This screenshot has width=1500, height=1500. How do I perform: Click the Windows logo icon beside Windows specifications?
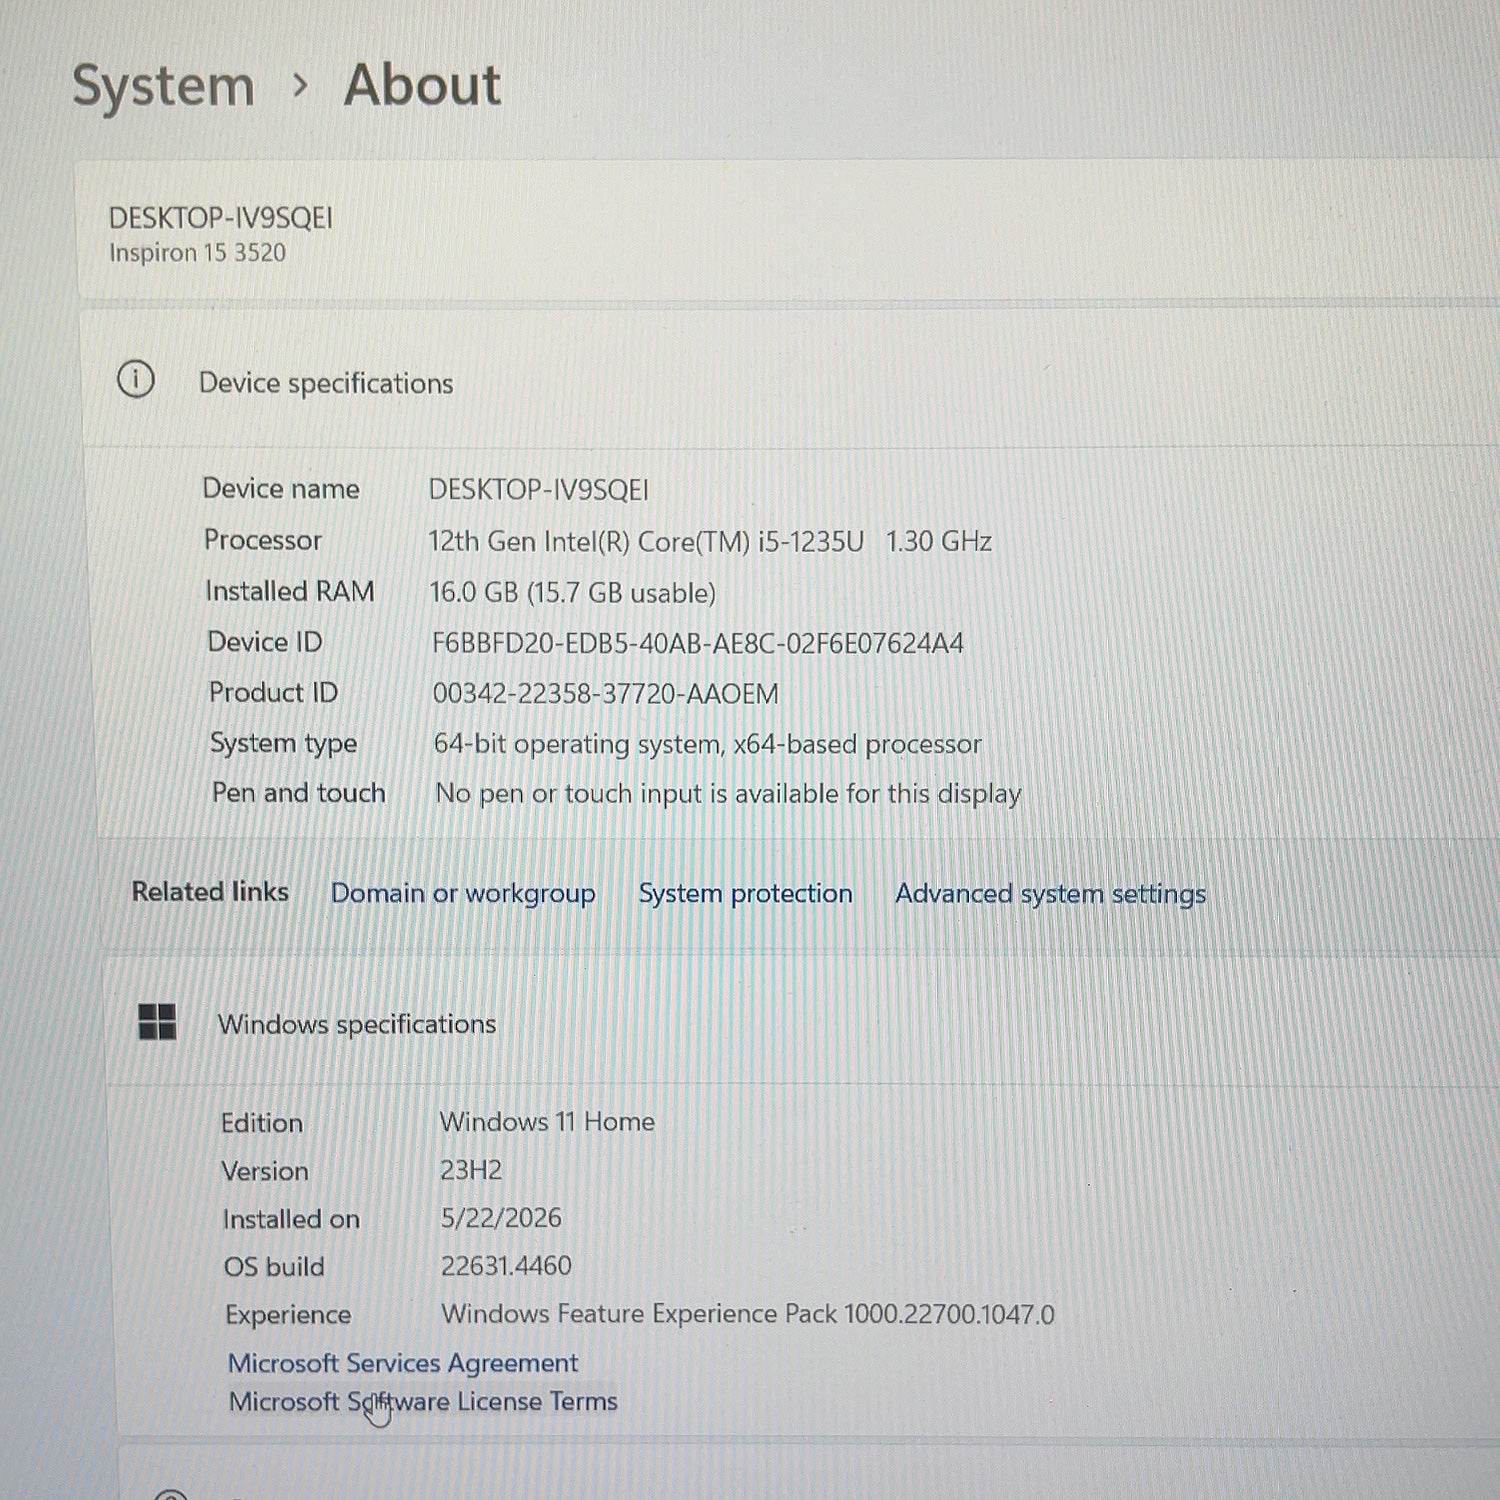157,1022
